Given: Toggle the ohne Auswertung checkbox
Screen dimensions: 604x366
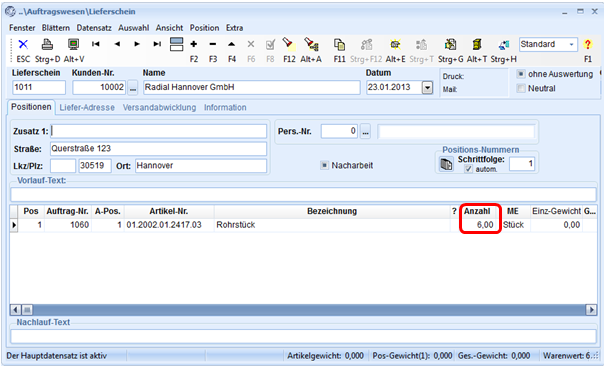Looking at the screenshot, I should pos(521,74).
